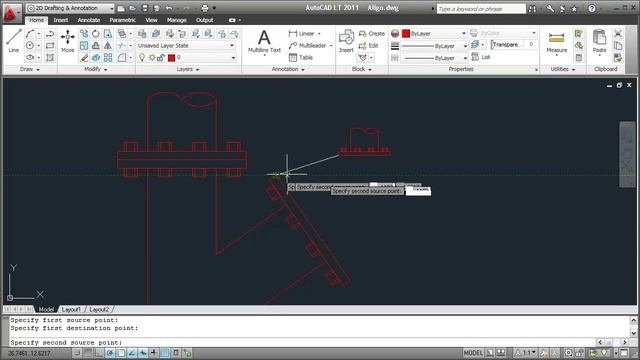
Task: Expand the Draw panel
Action: point(30,69)
